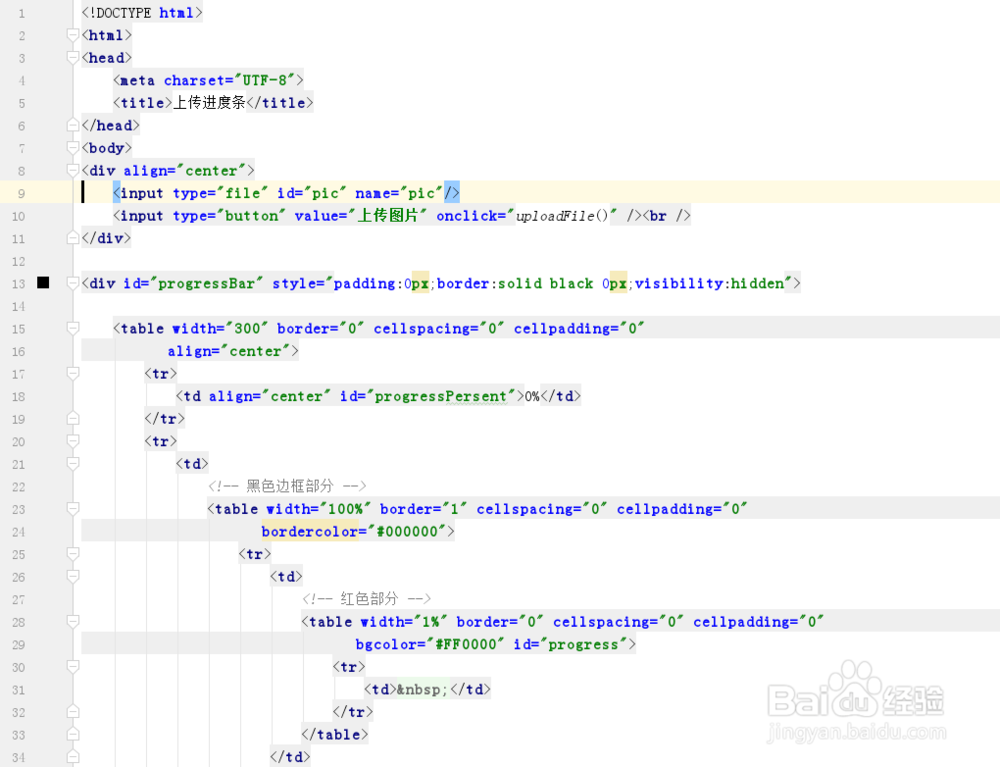Click the 0% text in the progress cell
1000x767 pixels.
(533, 397)
